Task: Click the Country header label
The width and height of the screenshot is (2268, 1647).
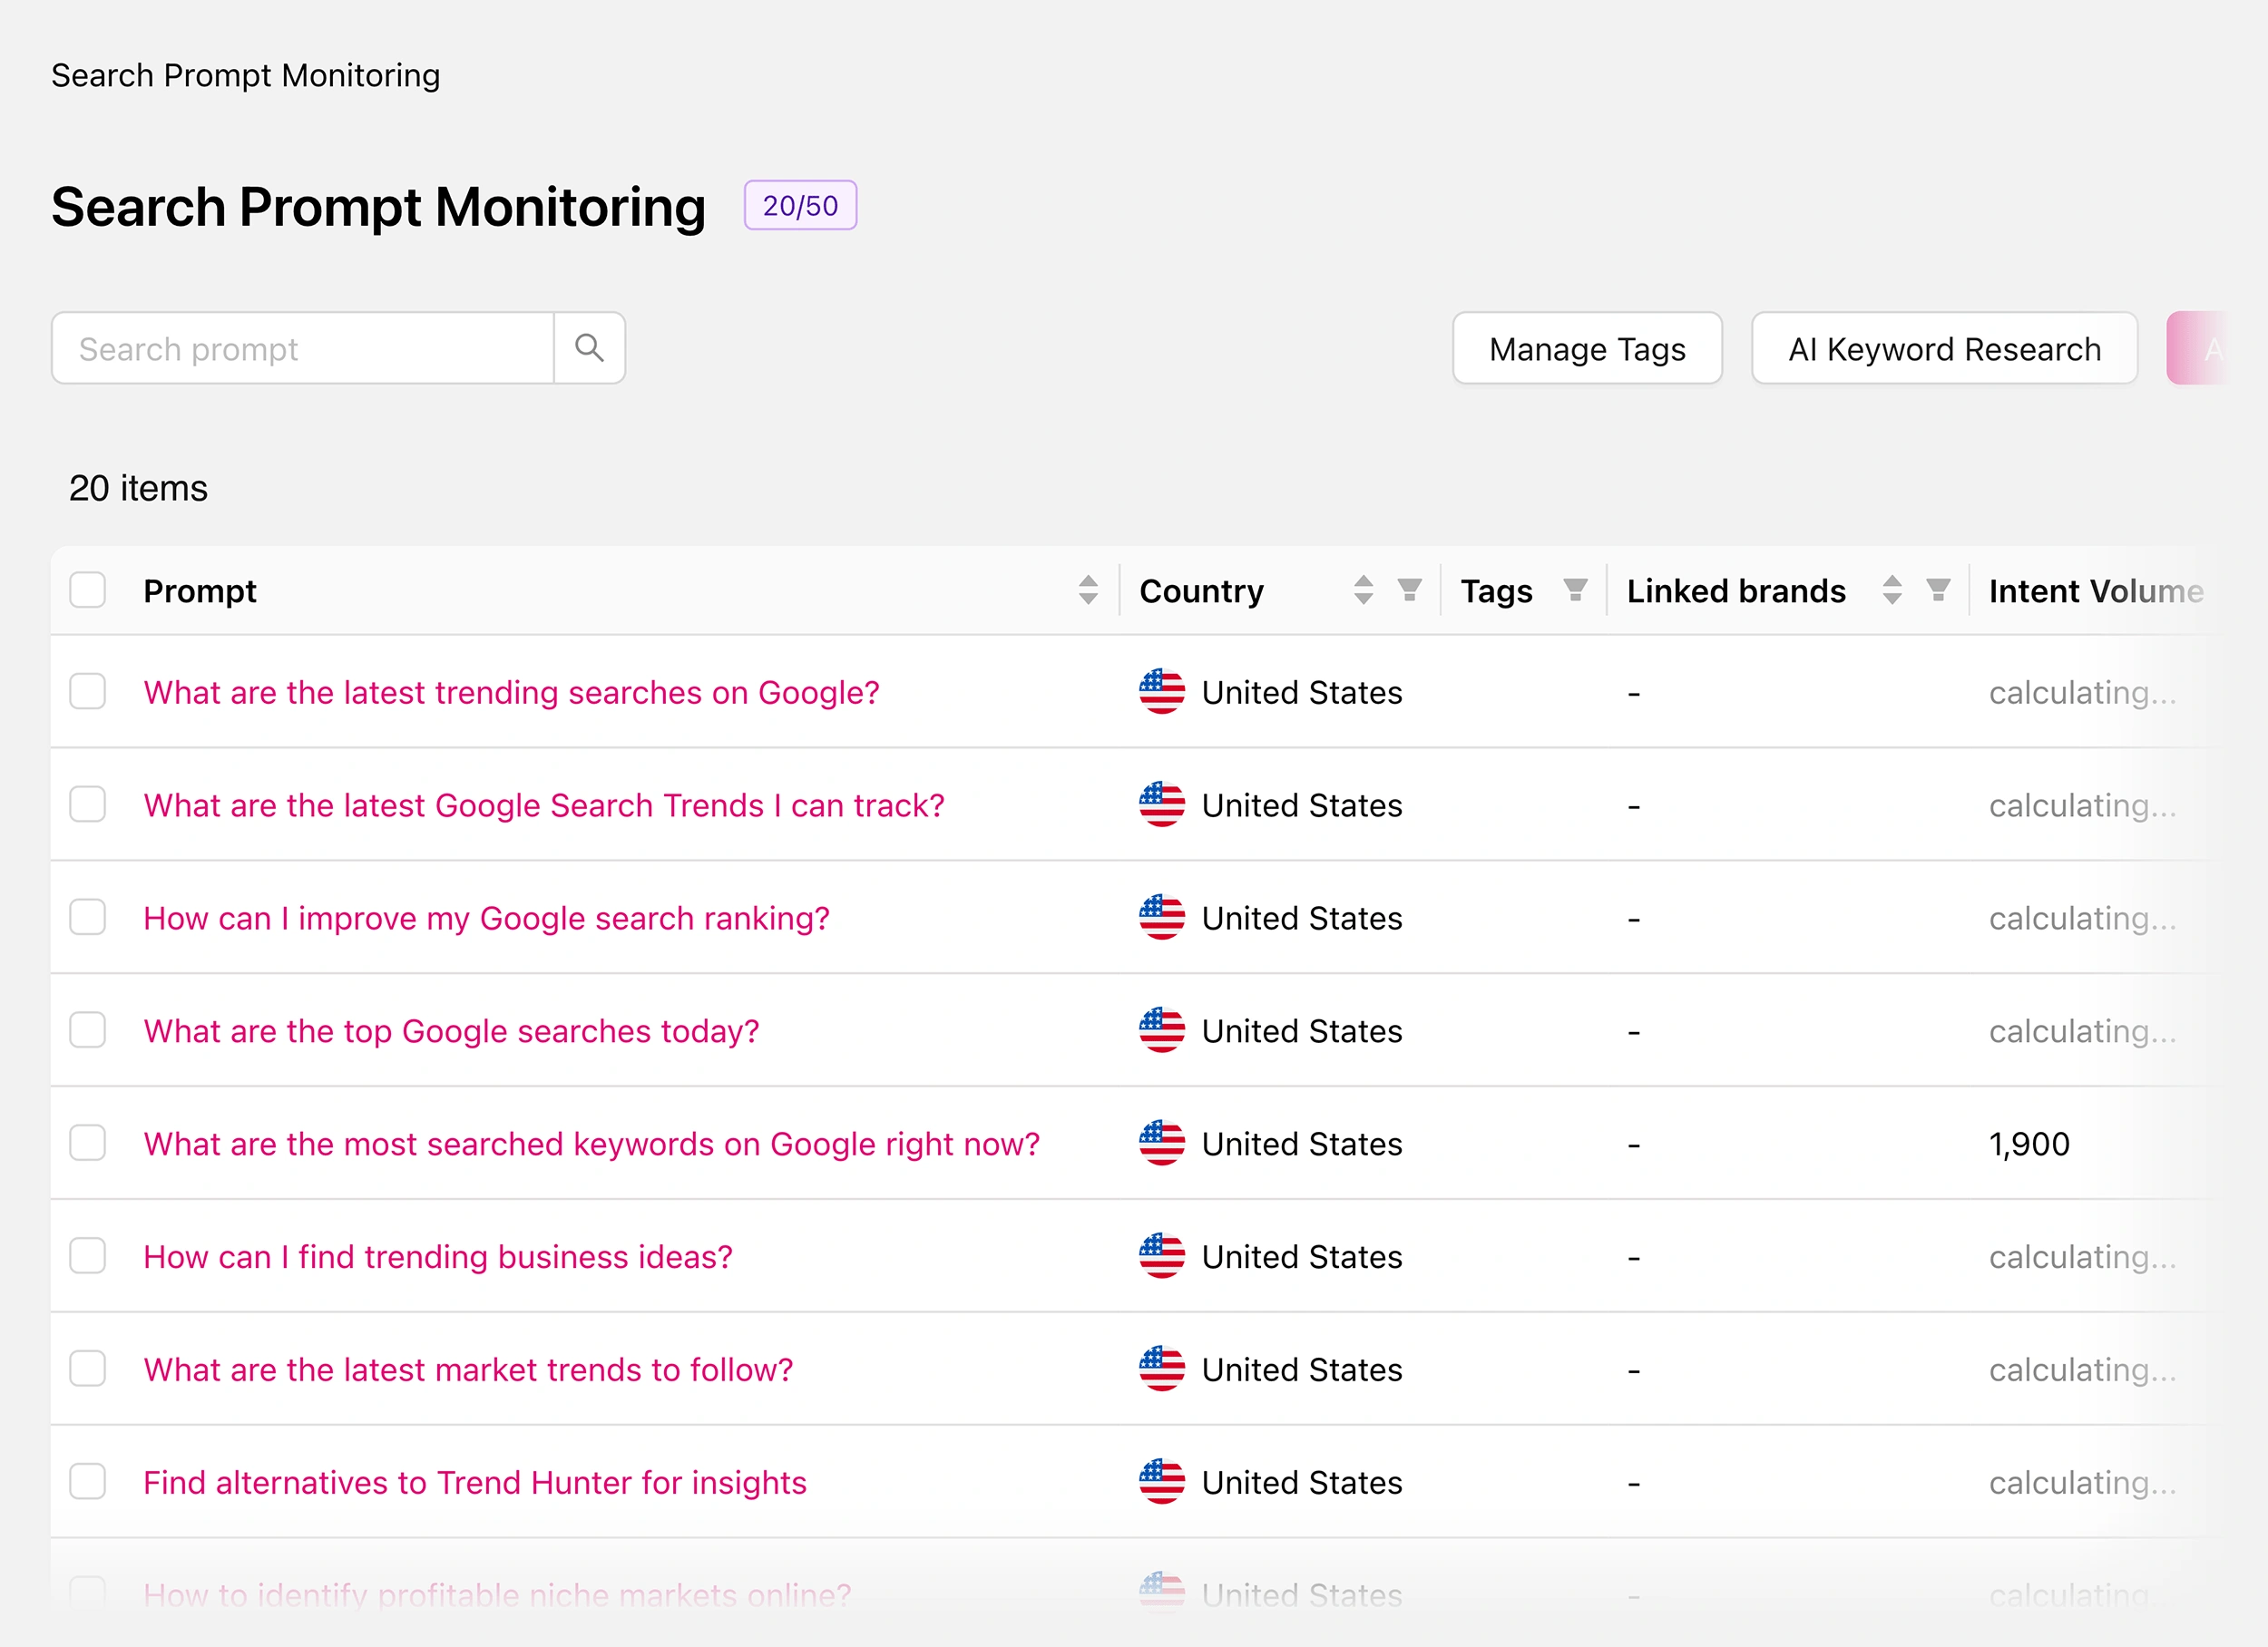Action: click(1201, 590)
